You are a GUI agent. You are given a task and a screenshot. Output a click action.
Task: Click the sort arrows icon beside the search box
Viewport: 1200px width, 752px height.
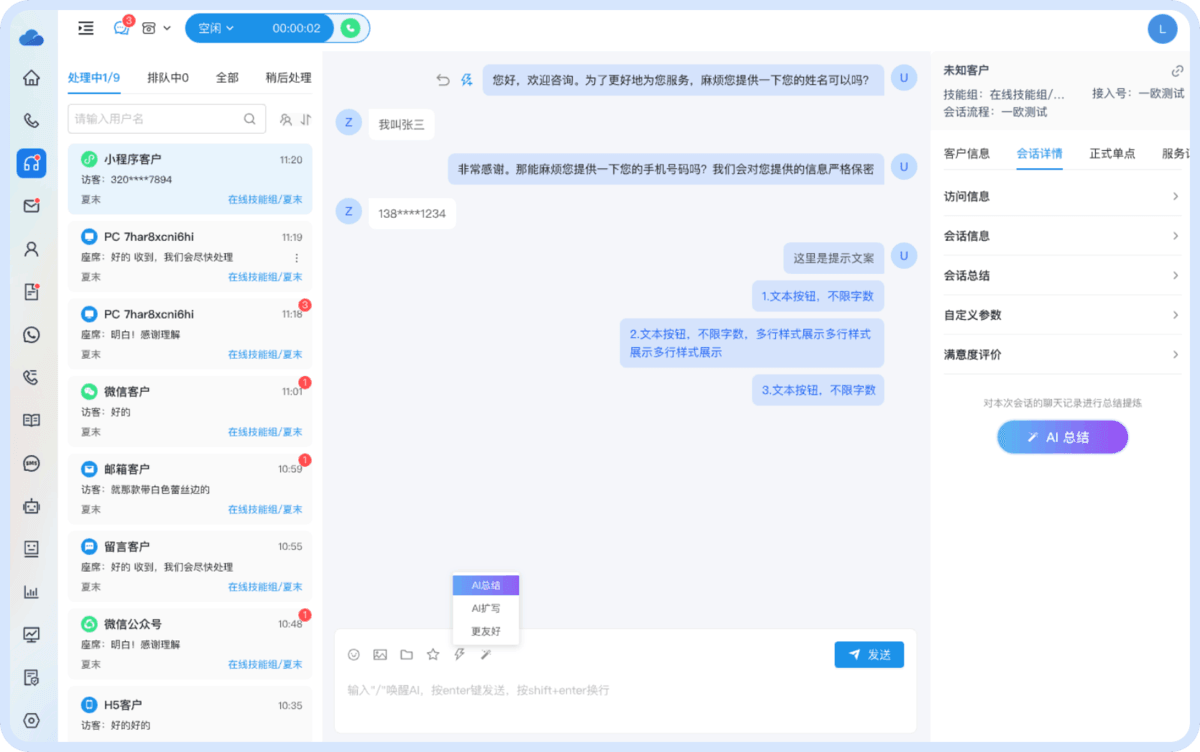(x=305, y=119)
